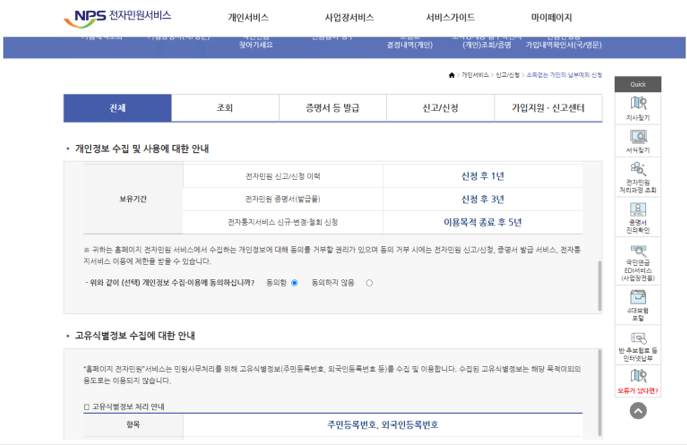The height and width of the screenshot is (445, 687).
Task: Click (개인)조회/증명 in blue submenu bar
Action: [487, 45]
